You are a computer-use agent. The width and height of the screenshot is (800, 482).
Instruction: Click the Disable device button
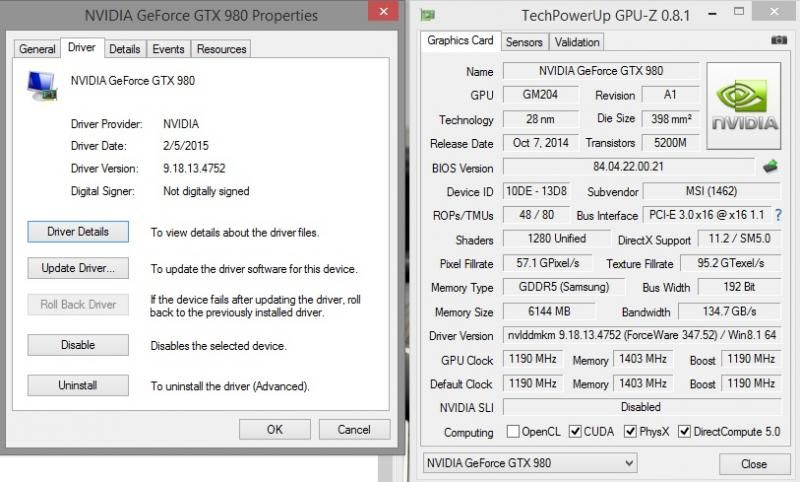coord(78,345)
